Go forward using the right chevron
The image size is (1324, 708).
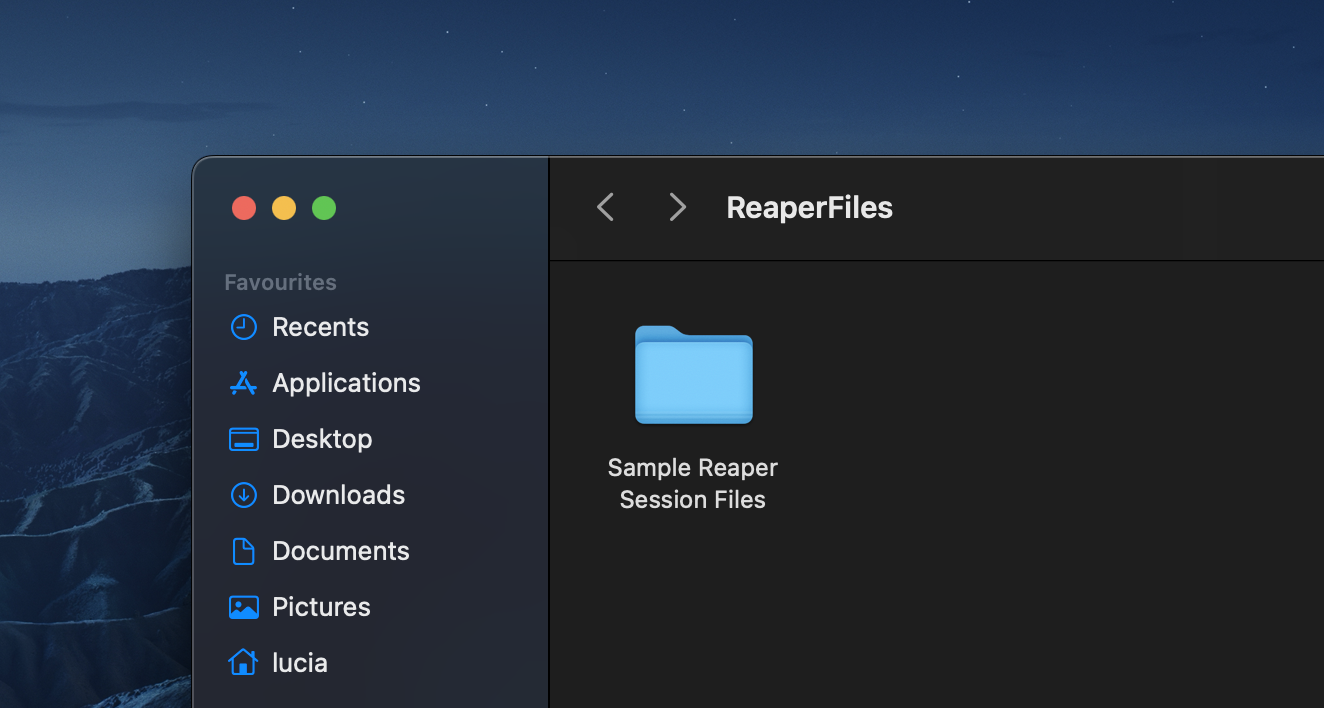point(677,207)
